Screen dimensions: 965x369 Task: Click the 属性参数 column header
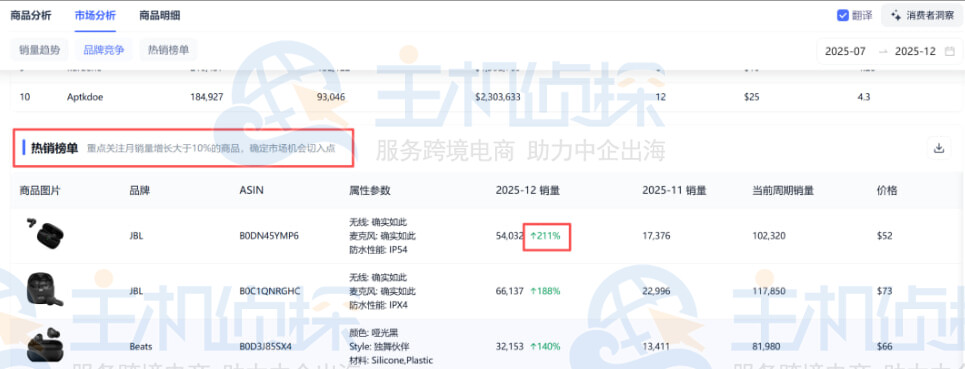pyautogui.click(x=370, y=191)
